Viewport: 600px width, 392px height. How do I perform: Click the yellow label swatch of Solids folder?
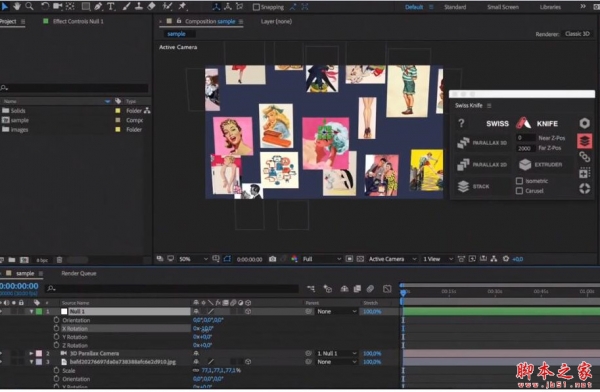118,111
